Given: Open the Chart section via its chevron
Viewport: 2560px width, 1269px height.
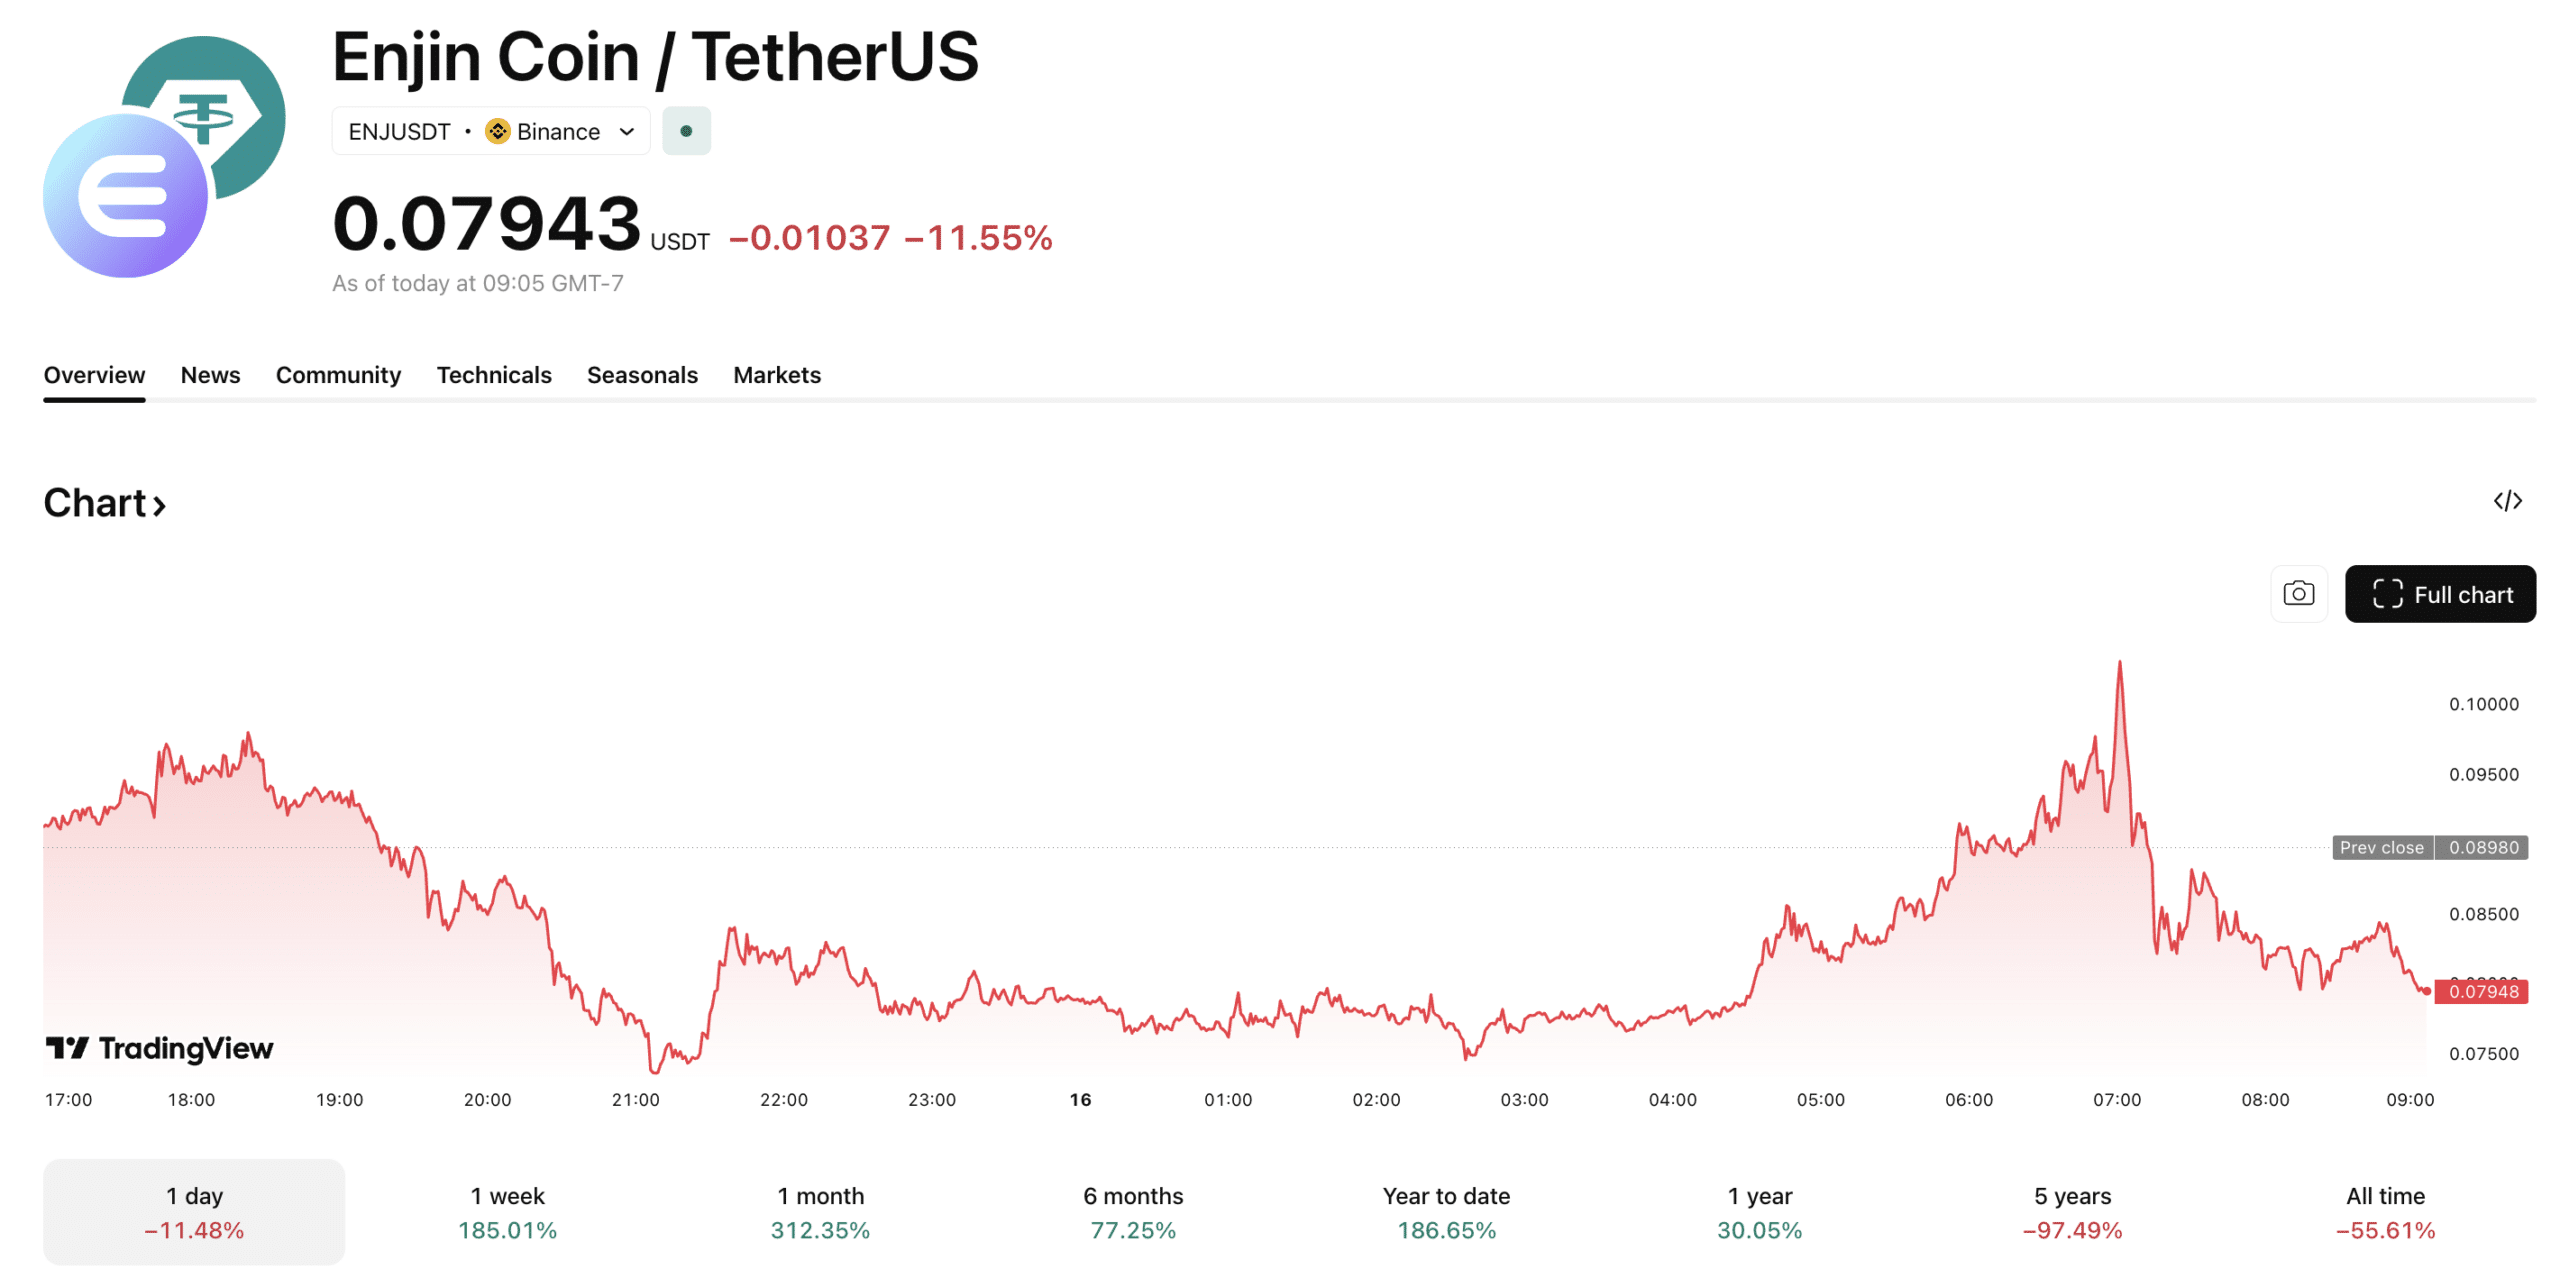Looking at the screenshot, I should coord(160,506).
